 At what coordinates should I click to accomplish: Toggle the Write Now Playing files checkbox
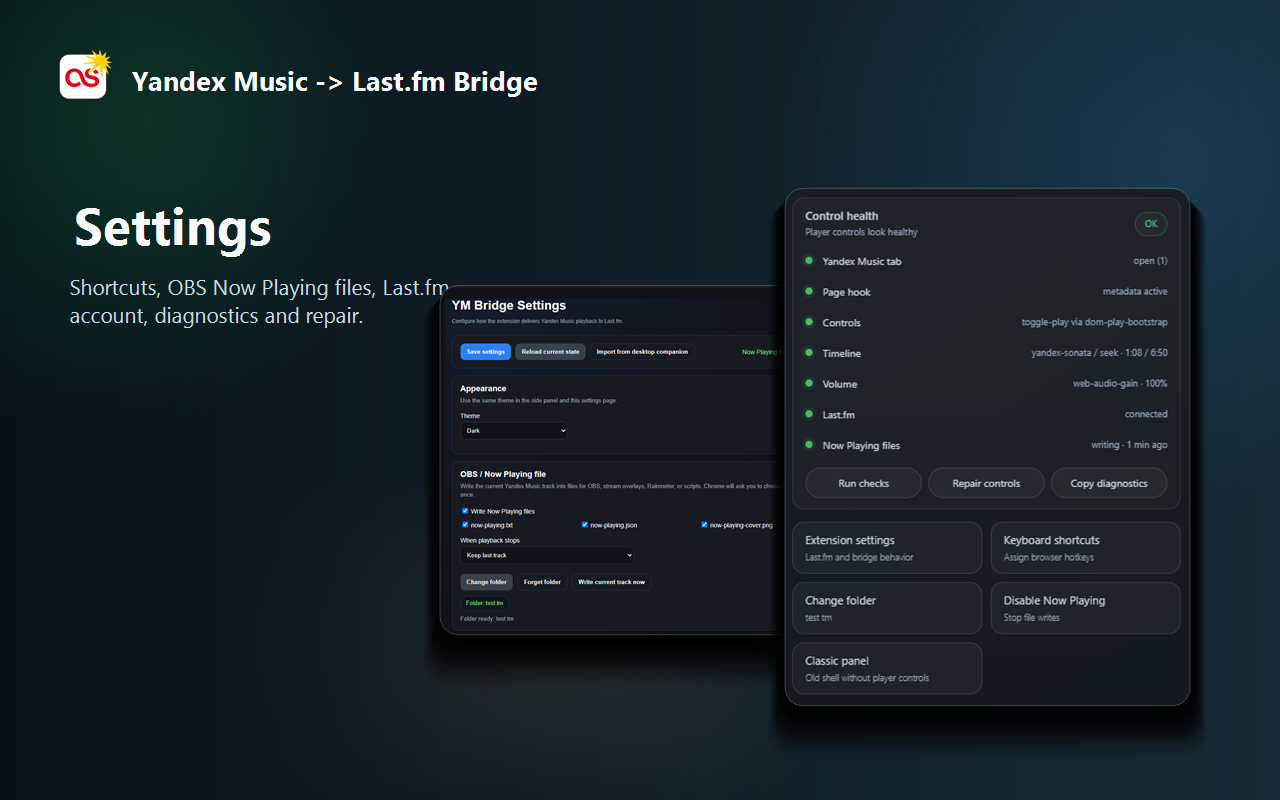pos(465,511)
